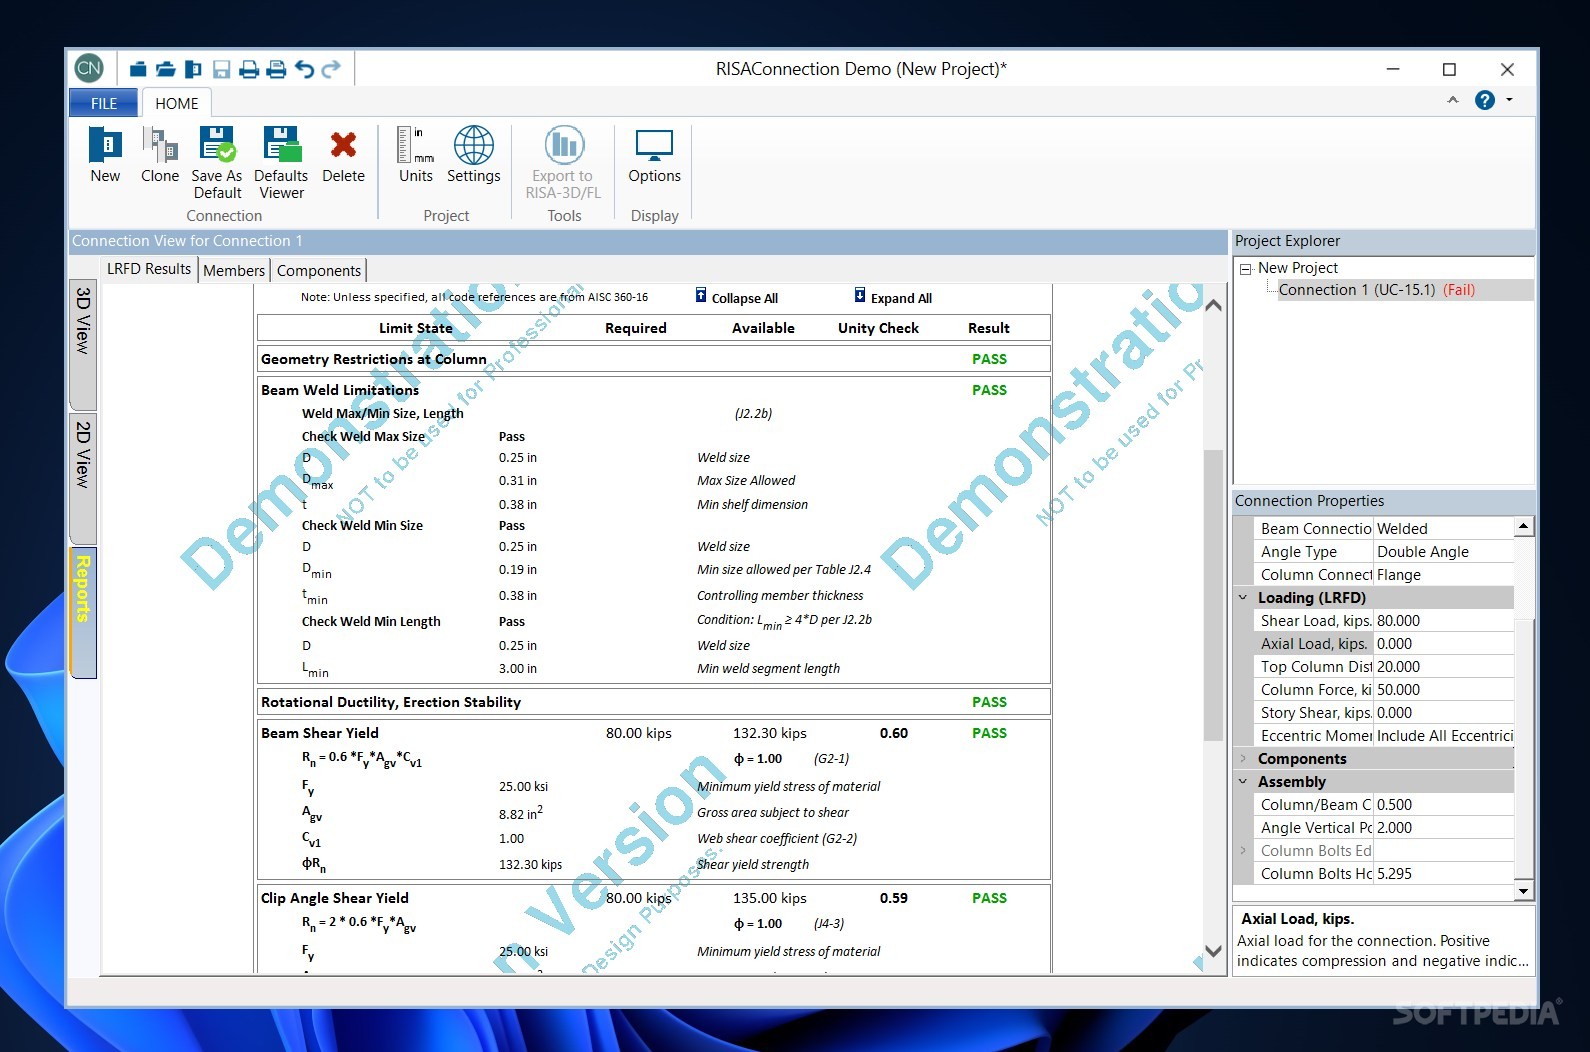Delete the connection with the red X

343,155
